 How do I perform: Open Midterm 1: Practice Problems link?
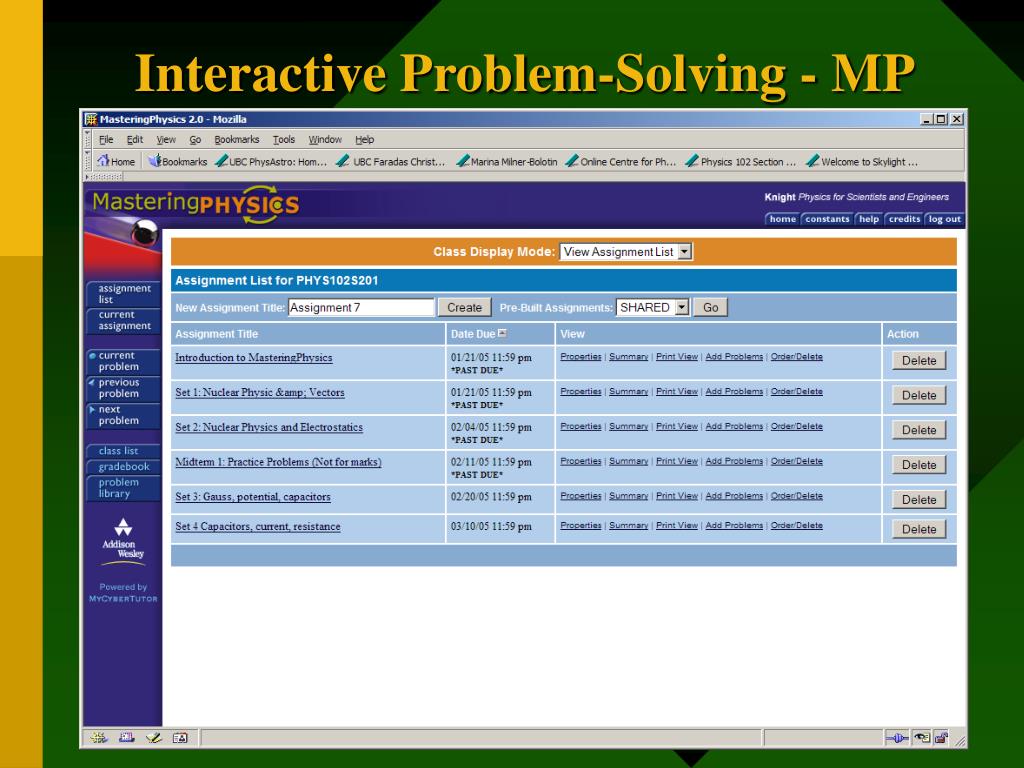coord(278,462)
